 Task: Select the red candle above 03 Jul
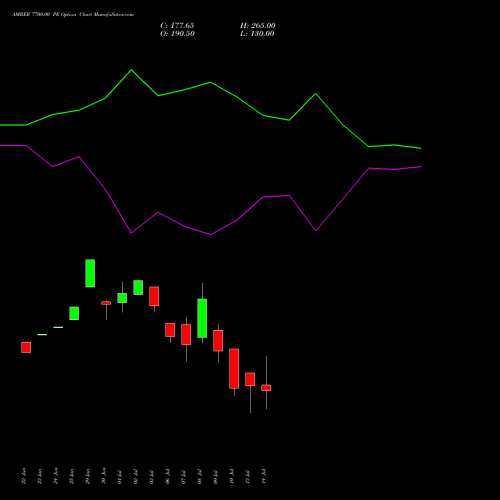154,296
